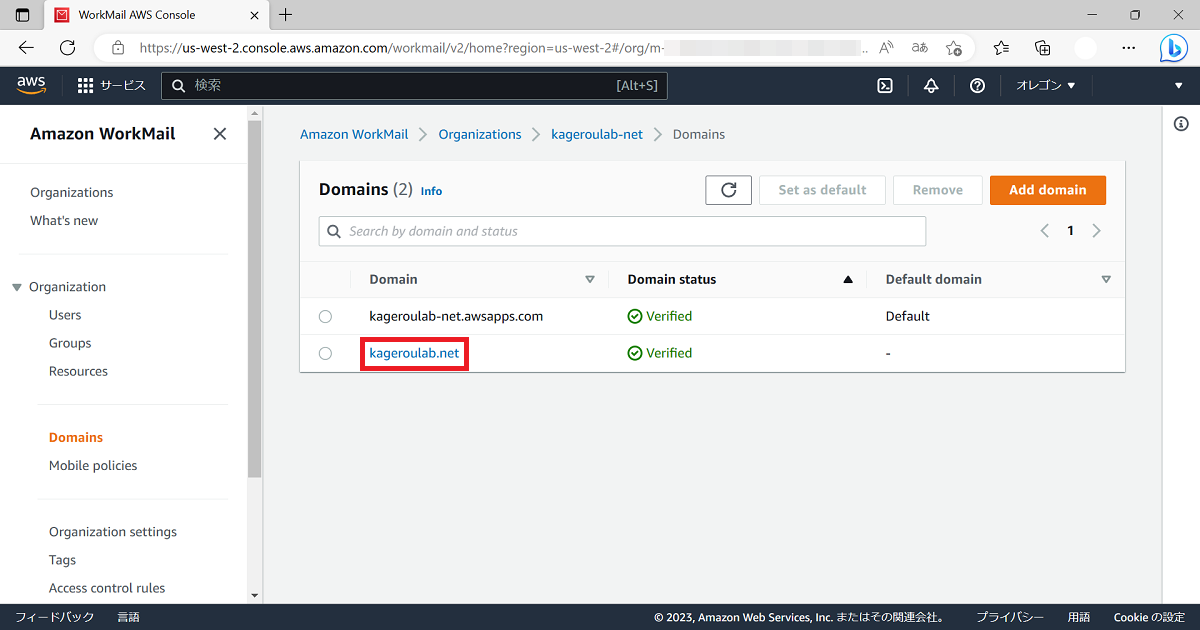This screenshot has height=630, width=1200.
Task: Open AWS CloudShell from the top bar
Action: pyautogui.click(x=884, y=85)
